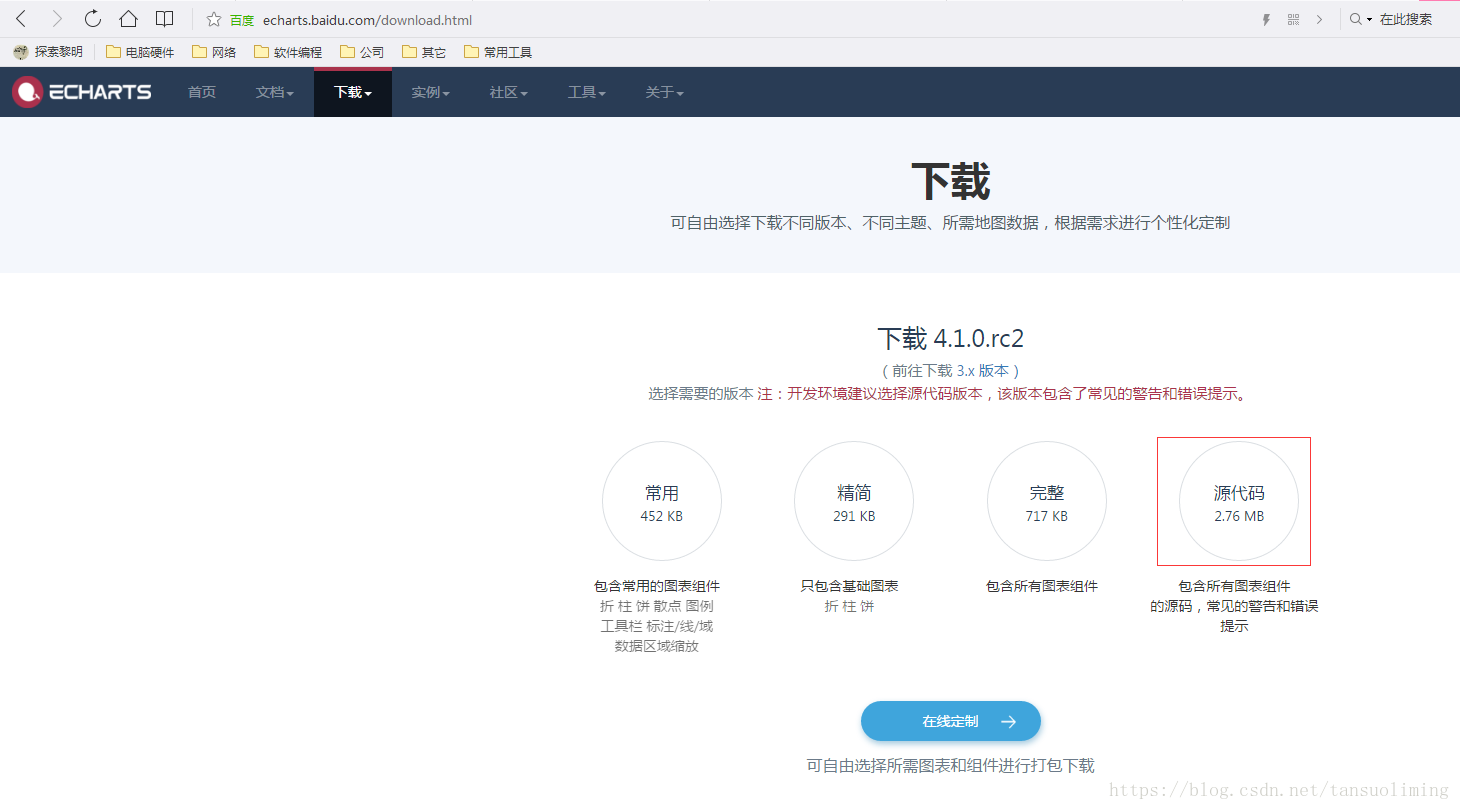Image resolution: width=1460 pixels, height=810 pixels.
Task: Expand the 文档 nav dropdown
Action: (275, 92)
